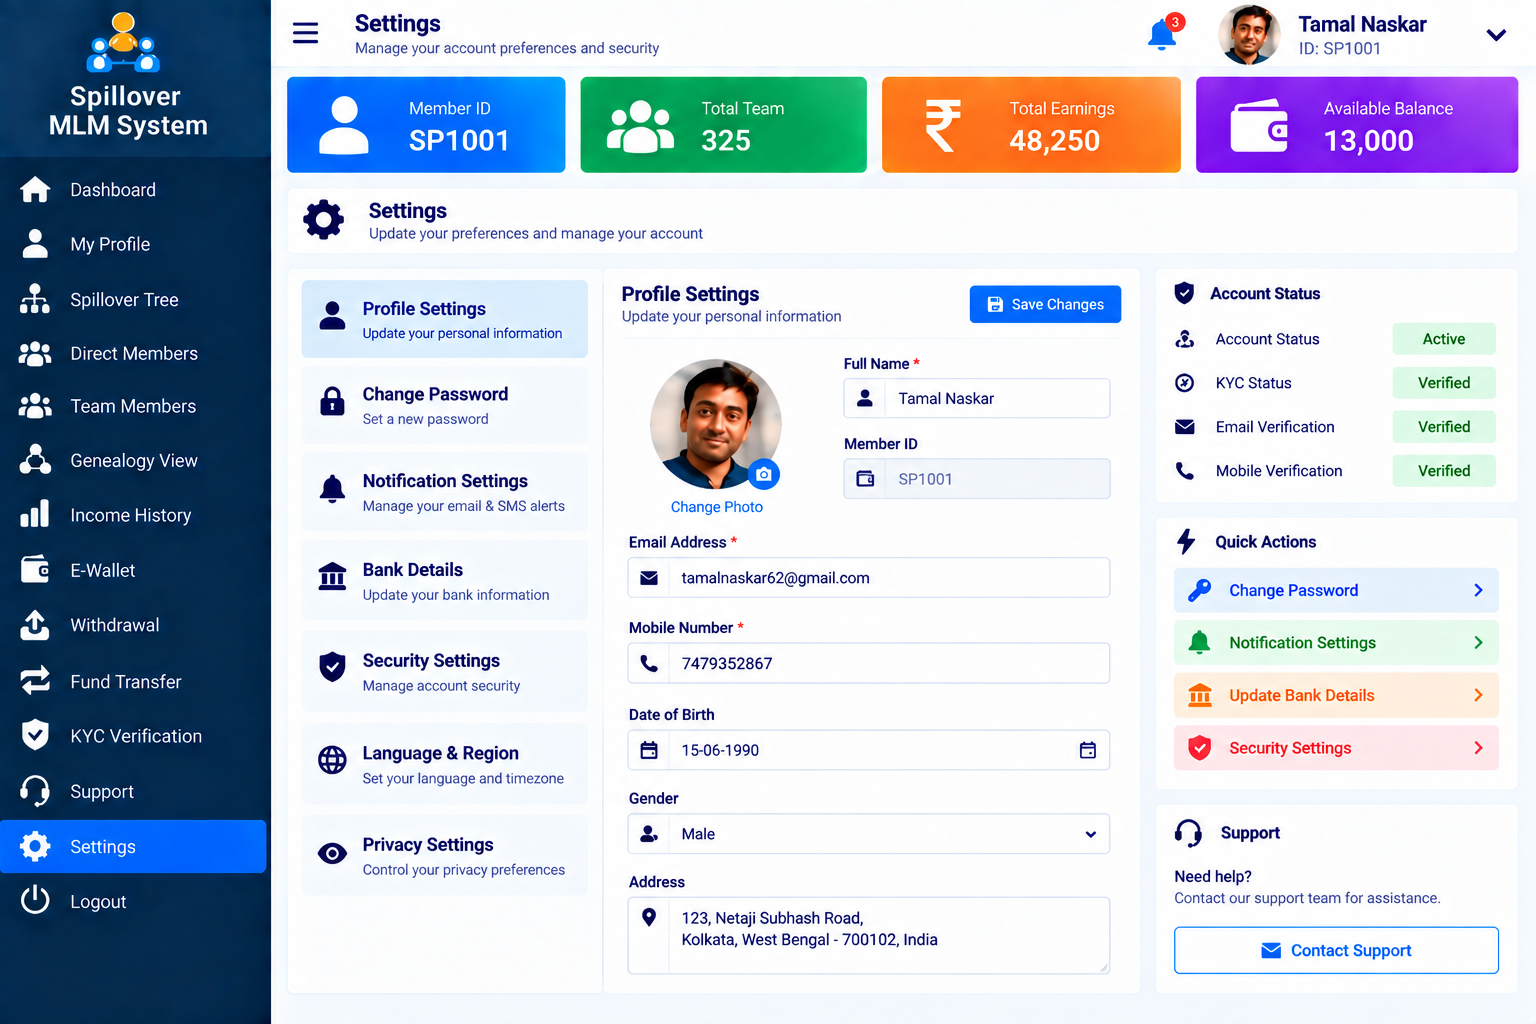Viewport: 1536px width, 1024px height.
Task: Click the Spillover Tree icon in sidebar
Action: (35, 299)
